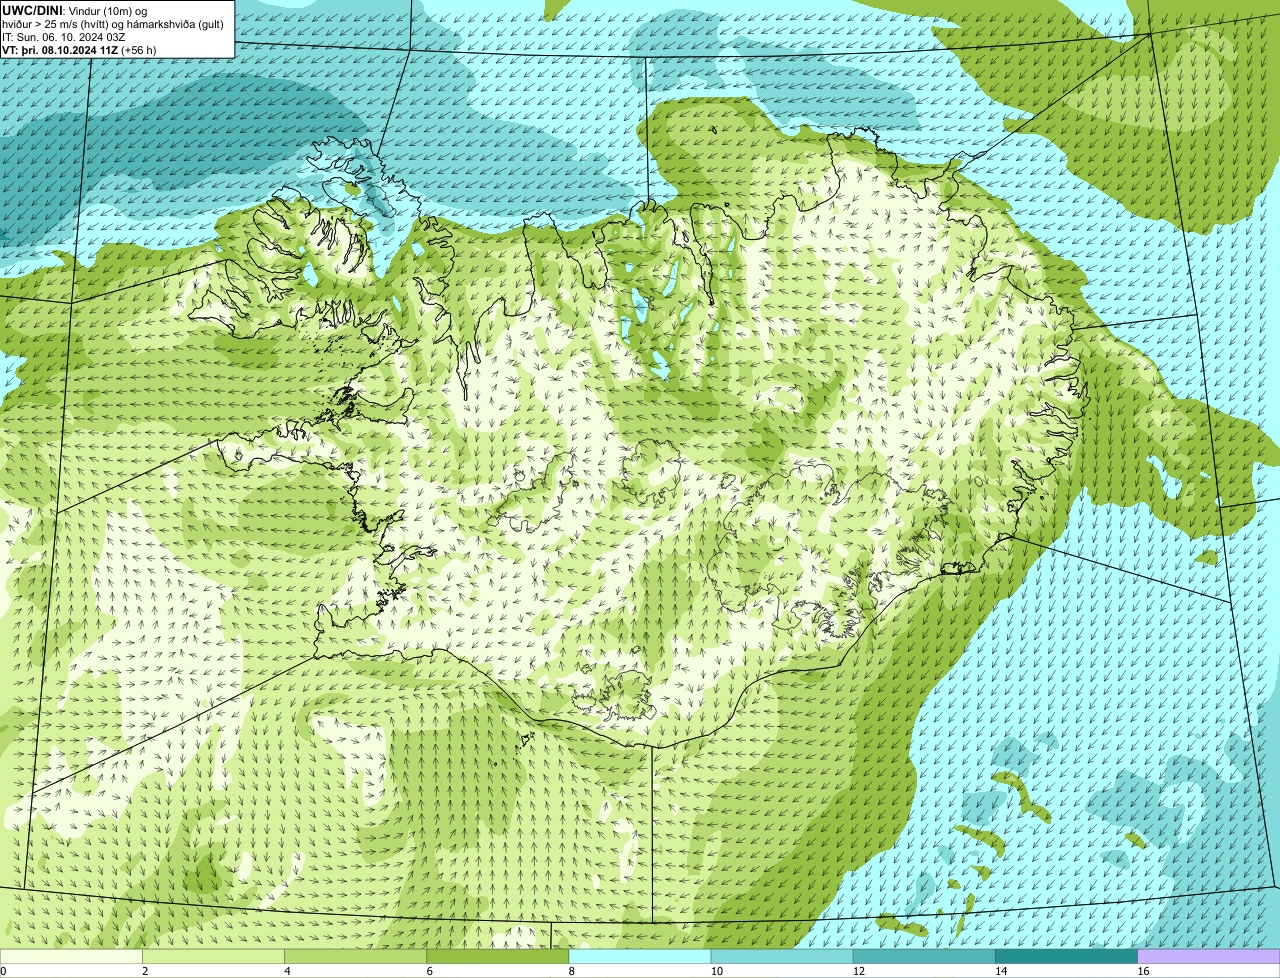The width and height of the screenshot is (1280, 978).
Task: Click the legend scale label "16"
Action: [x=1142, y=971]
